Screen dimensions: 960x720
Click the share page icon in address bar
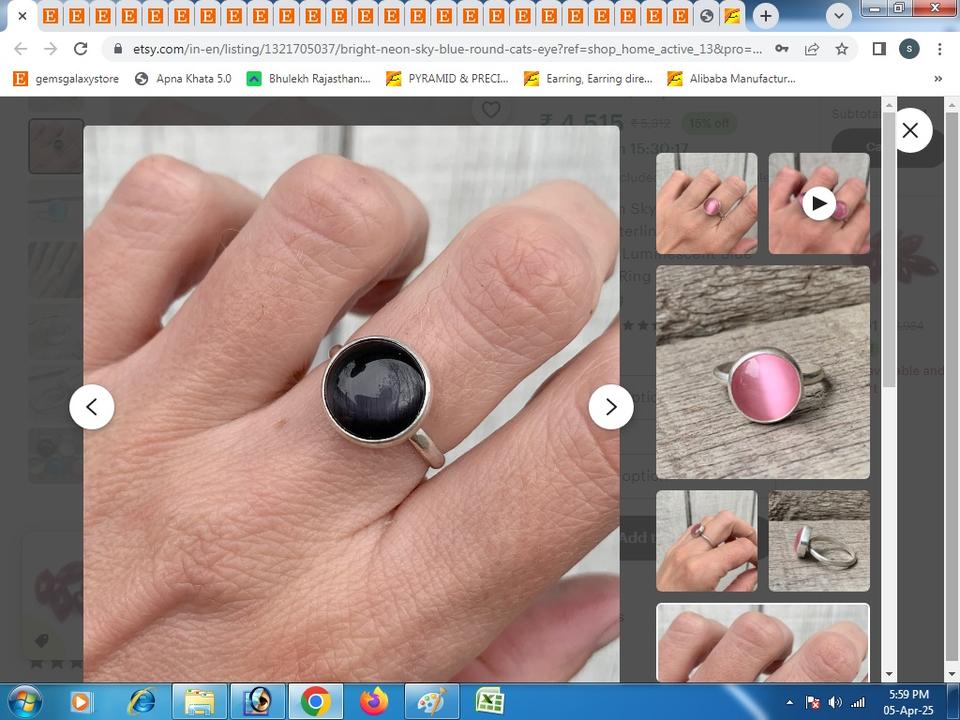click(812, 49)
